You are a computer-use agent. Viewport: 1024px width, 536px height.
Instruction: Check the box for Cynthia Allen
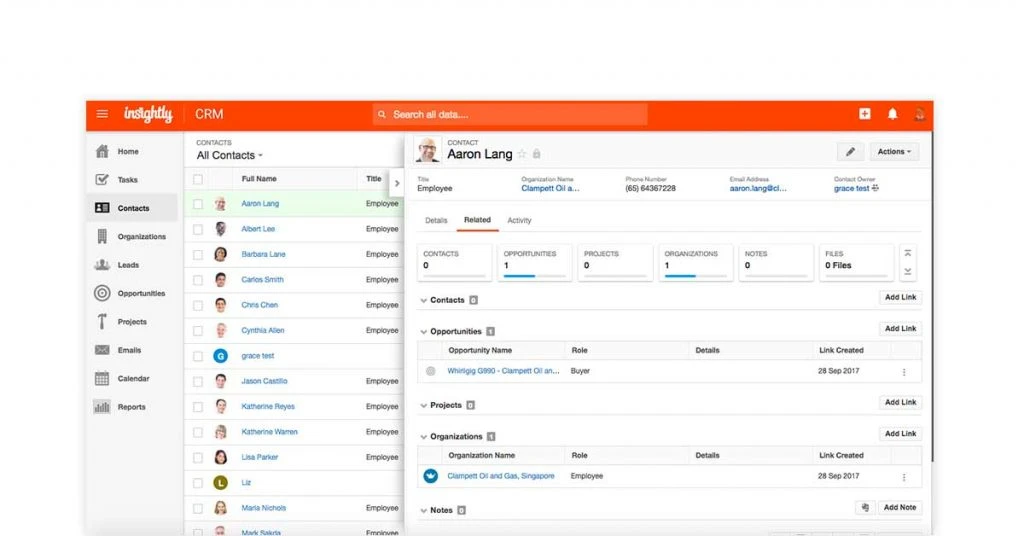click(198, 331)
